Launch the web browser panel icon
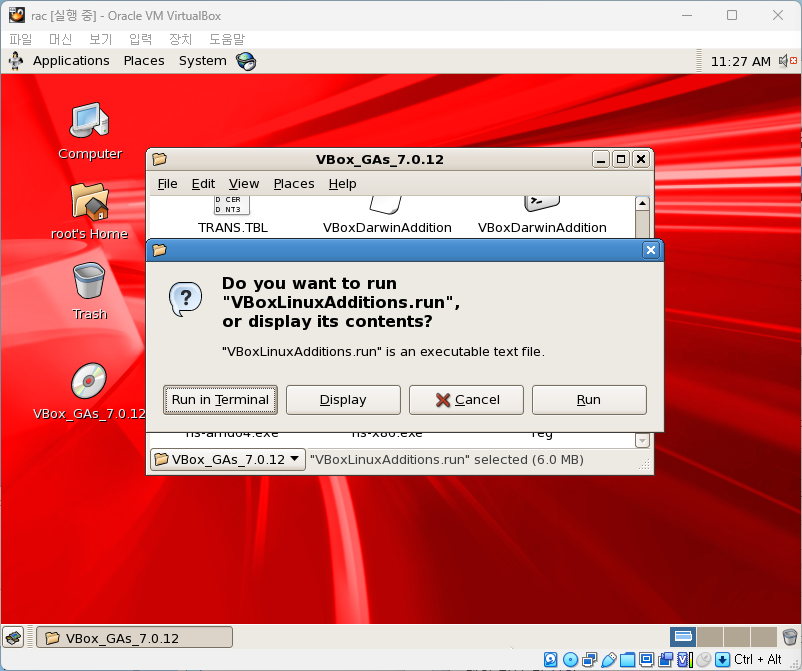The height and width of the screenshot is (671, 802). click(246, 61)
